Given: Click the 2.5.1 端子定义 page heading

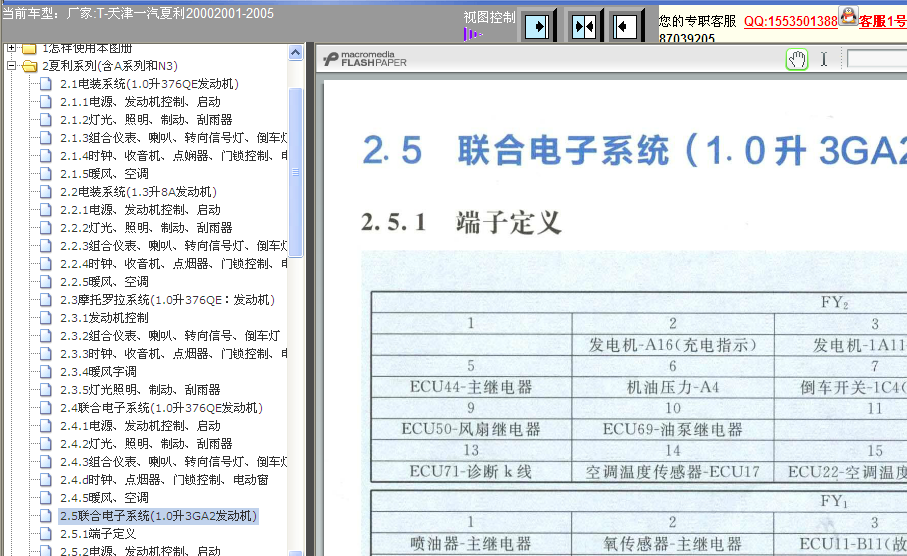Looking at the screenshot, I should (x=461, y=222).
